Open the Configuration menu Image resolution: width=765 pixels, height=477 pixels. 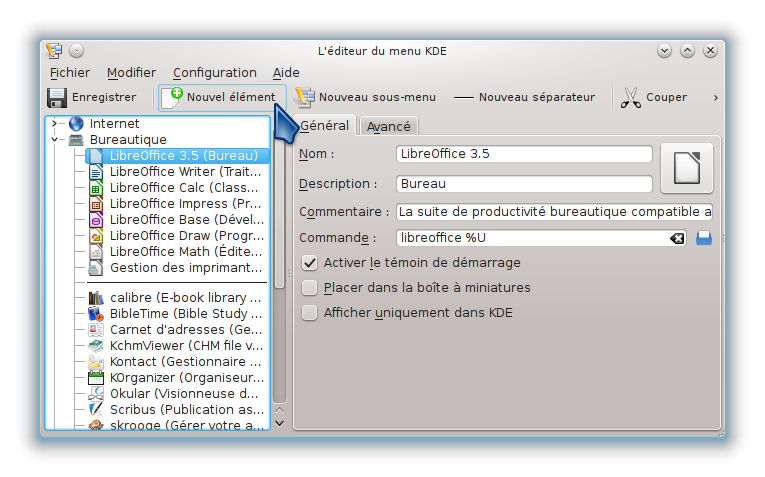(215, 73)
